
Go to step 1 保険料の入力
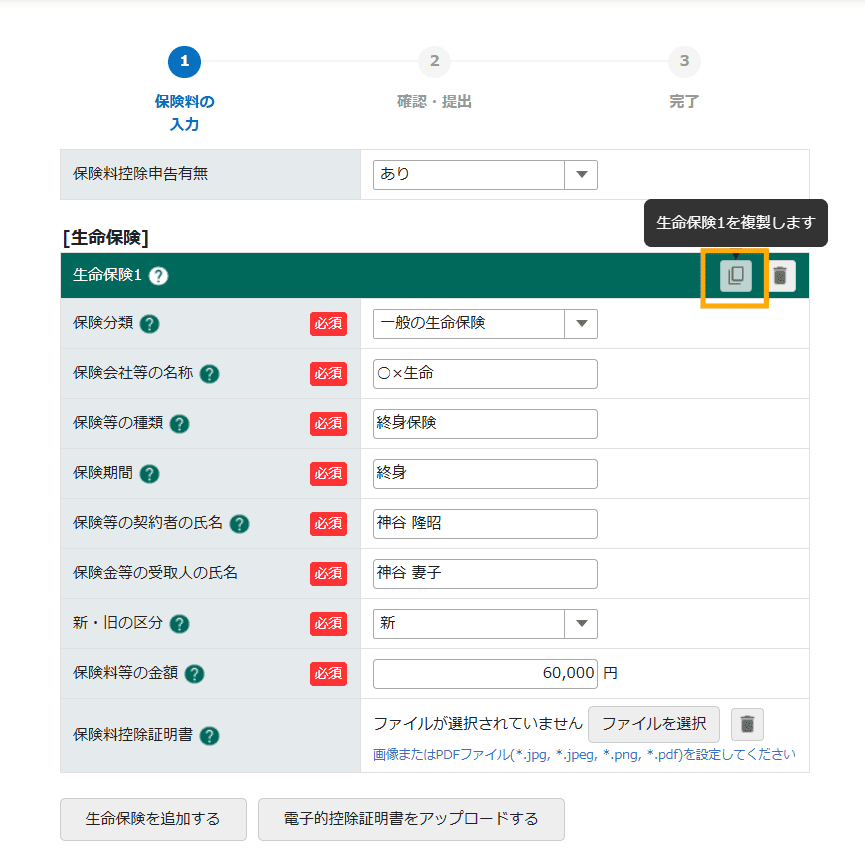click(x=184, y=88)
